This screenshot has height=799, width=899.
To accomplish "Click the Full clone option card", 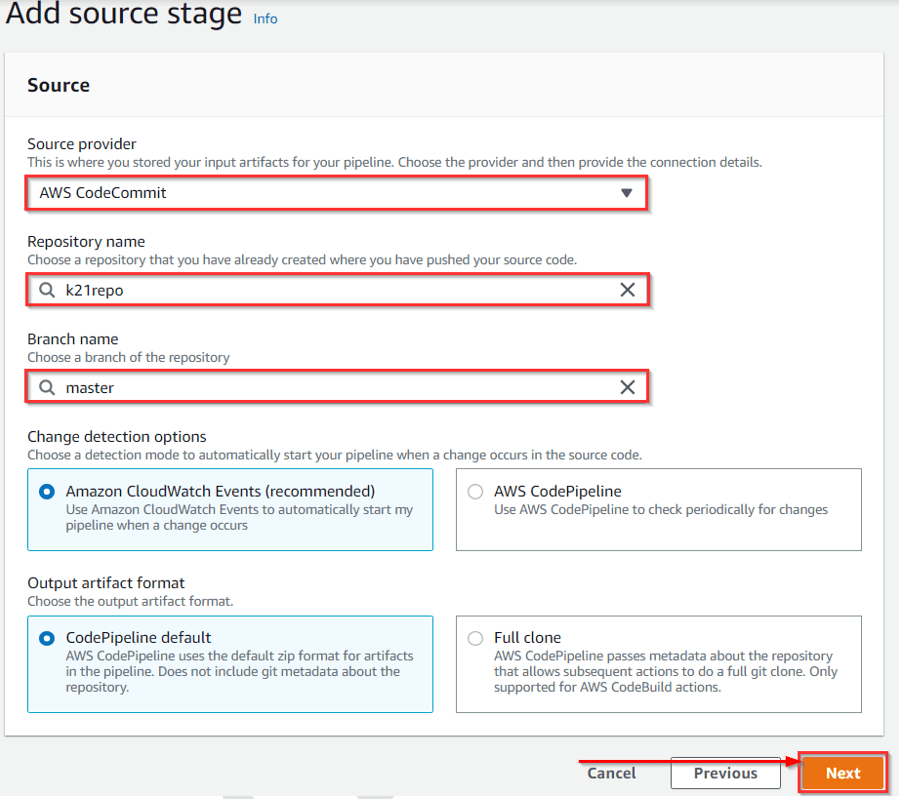I will pyautogui.click(x=658, y=664).
